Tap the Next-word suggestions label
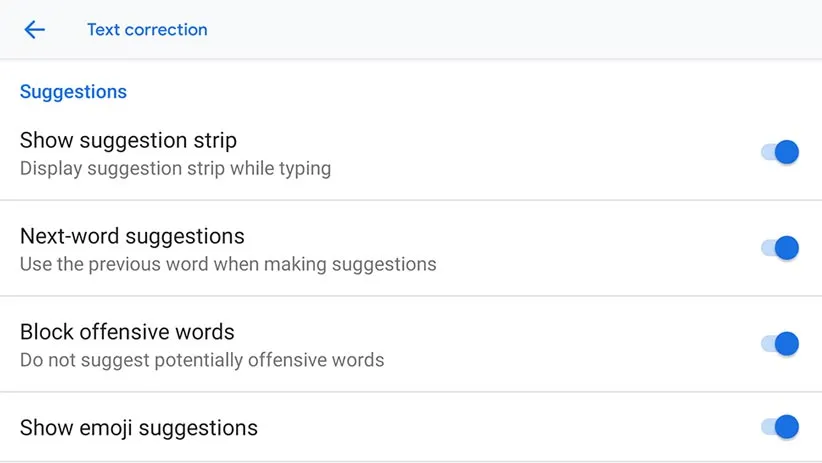 pyautogui.click(x=132, y=237)
